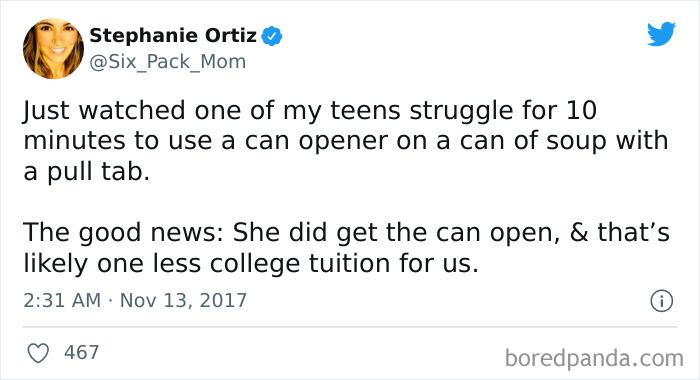Open the tweet info circle icon
700x380 pixels.
661,301
